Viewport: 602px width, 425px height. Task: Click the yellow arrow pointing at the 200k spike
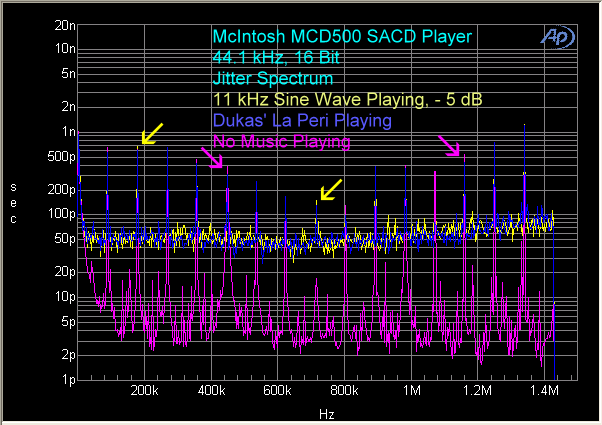(153, 134)
